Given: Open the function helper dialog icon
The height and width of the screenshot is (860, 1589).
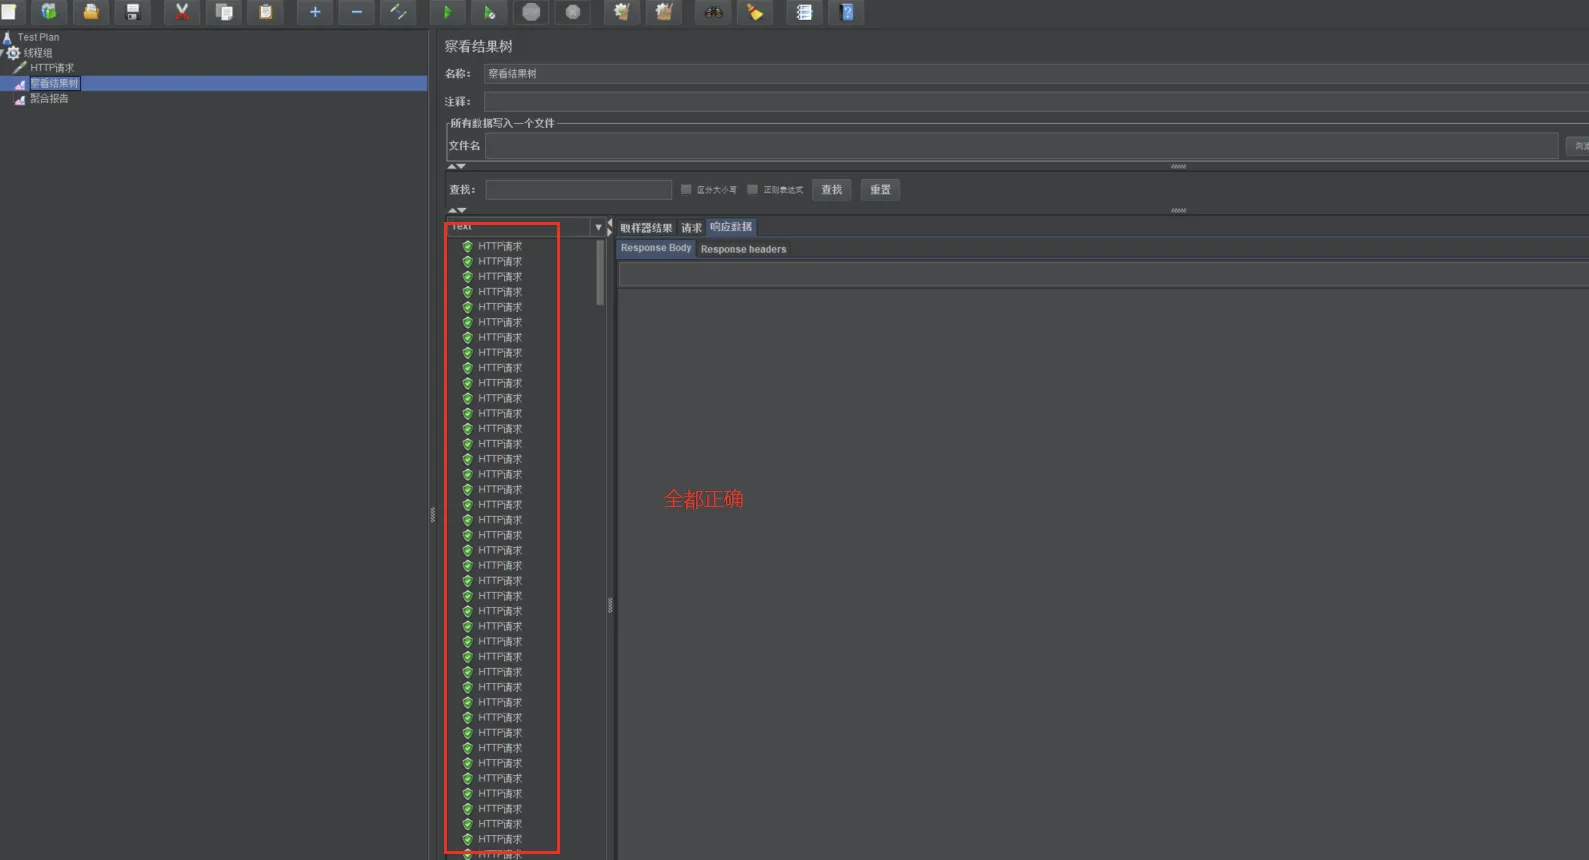Looking at the screenshot, I should (804, 12).
